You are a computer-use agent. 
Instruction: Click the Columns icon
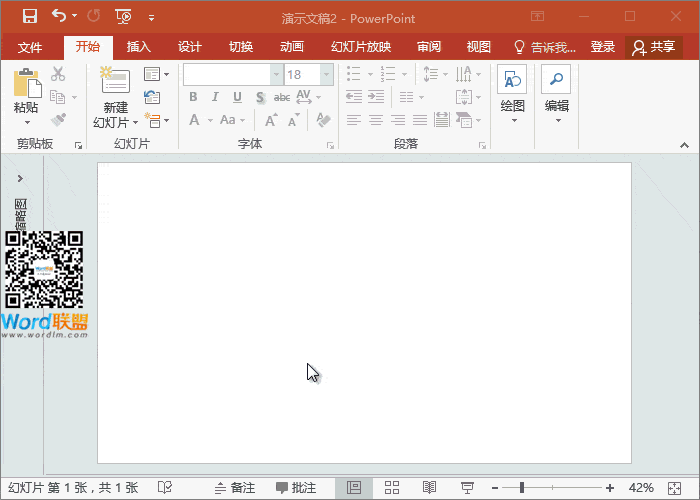(406, 97)
